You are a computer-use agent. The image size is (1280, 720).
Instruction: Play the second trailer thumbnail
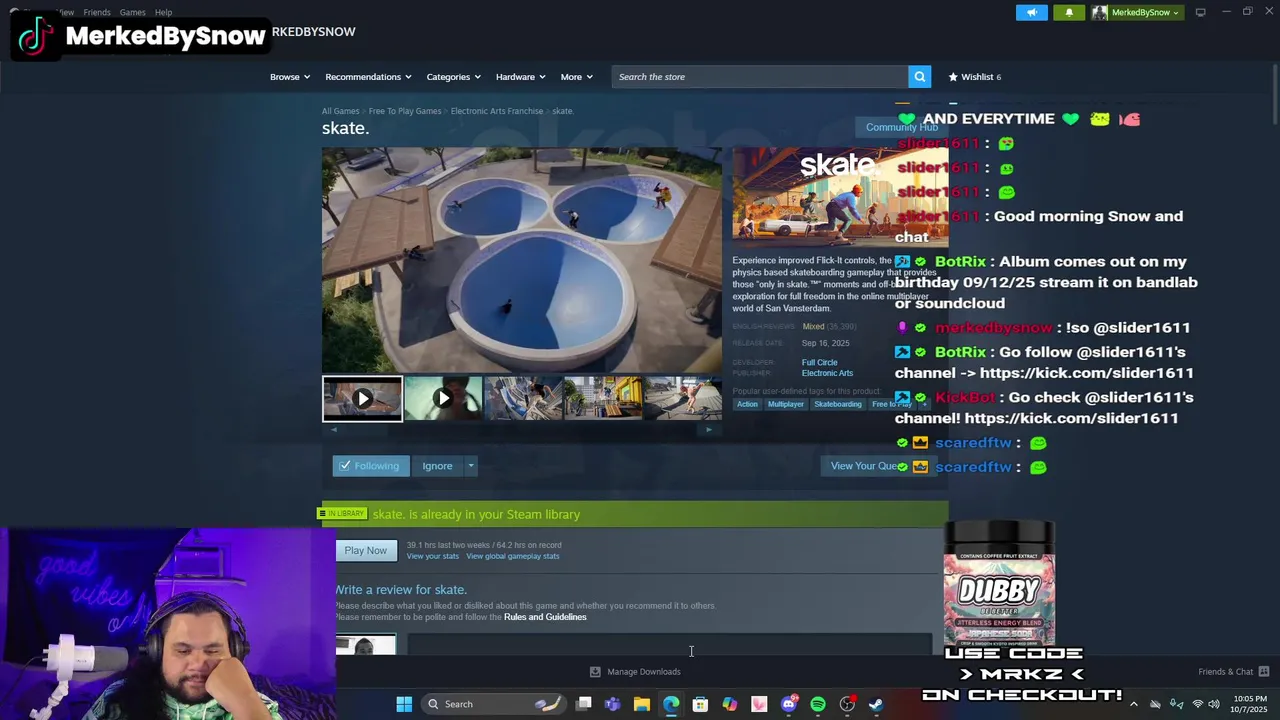click(x=443, y=398)
